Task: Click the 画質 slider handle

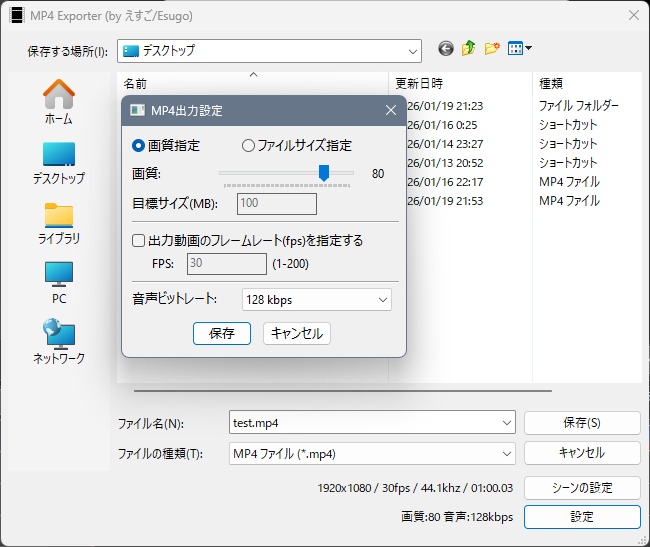Action: pos(324,173)
